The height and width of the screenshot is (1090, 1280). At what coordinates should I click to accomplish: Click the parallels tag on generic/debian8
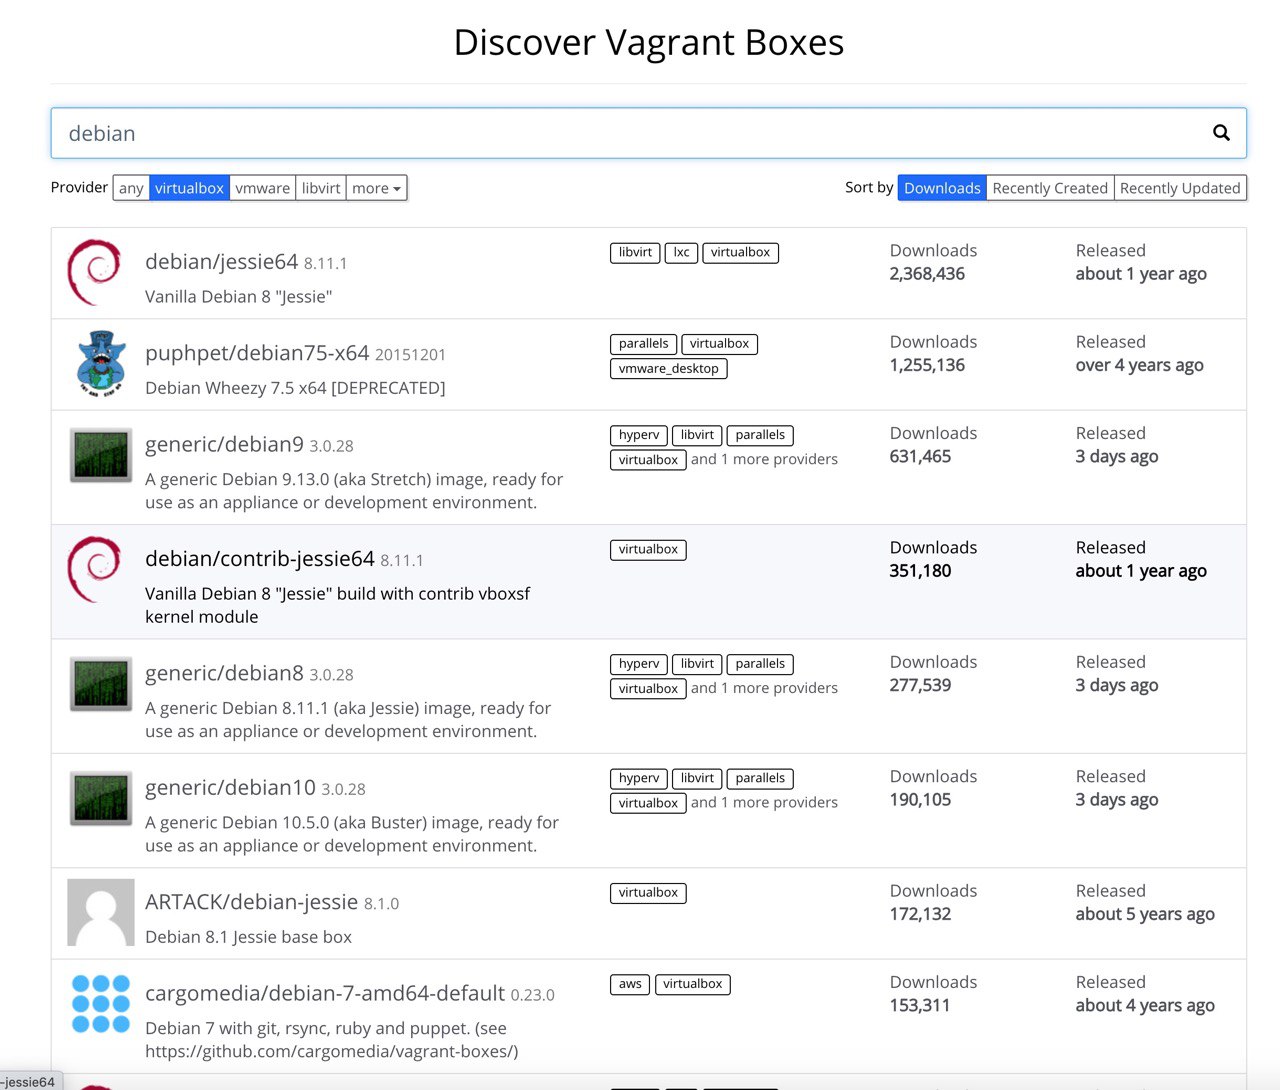coord(760,664)
